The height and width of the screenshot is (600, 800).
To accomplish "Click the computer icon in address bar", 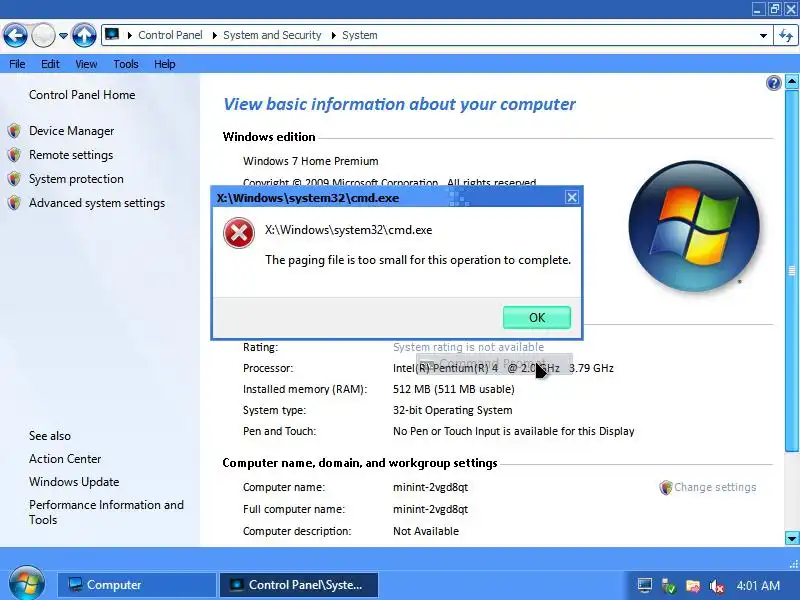I will pyautogui.click(x=112, y=35).
